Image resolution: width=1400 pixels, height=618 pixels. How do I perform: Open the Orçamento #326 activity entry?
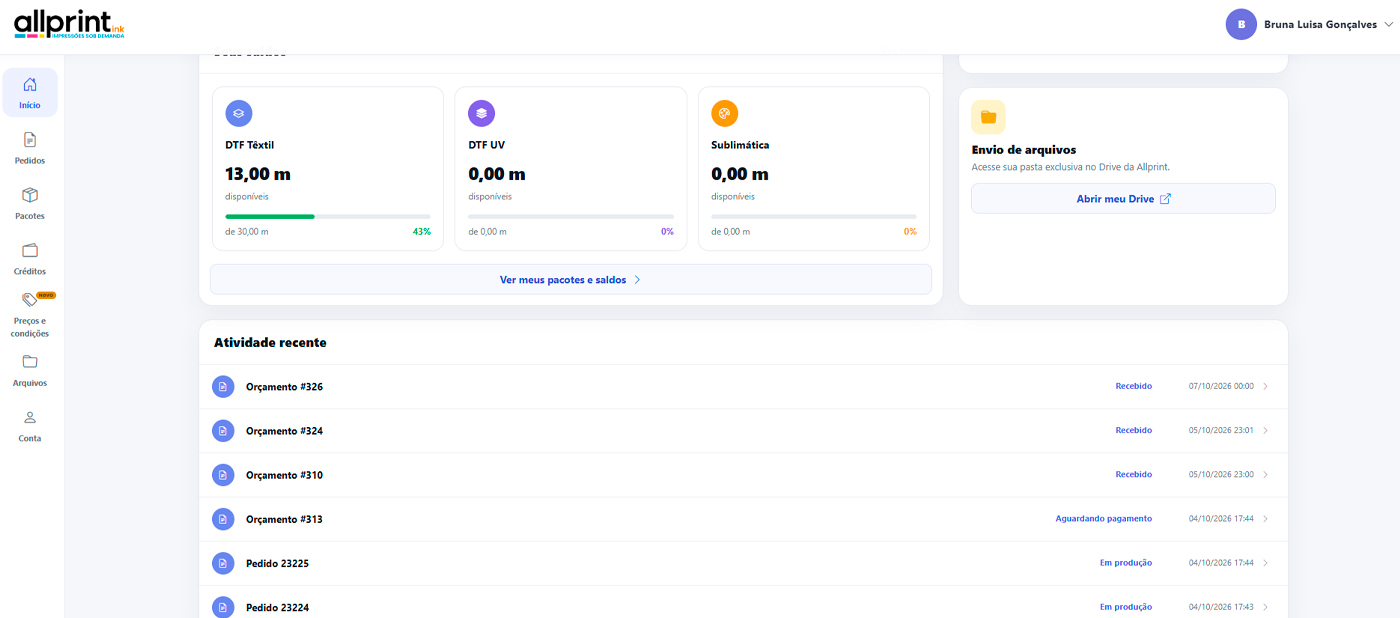coord(743,387)
